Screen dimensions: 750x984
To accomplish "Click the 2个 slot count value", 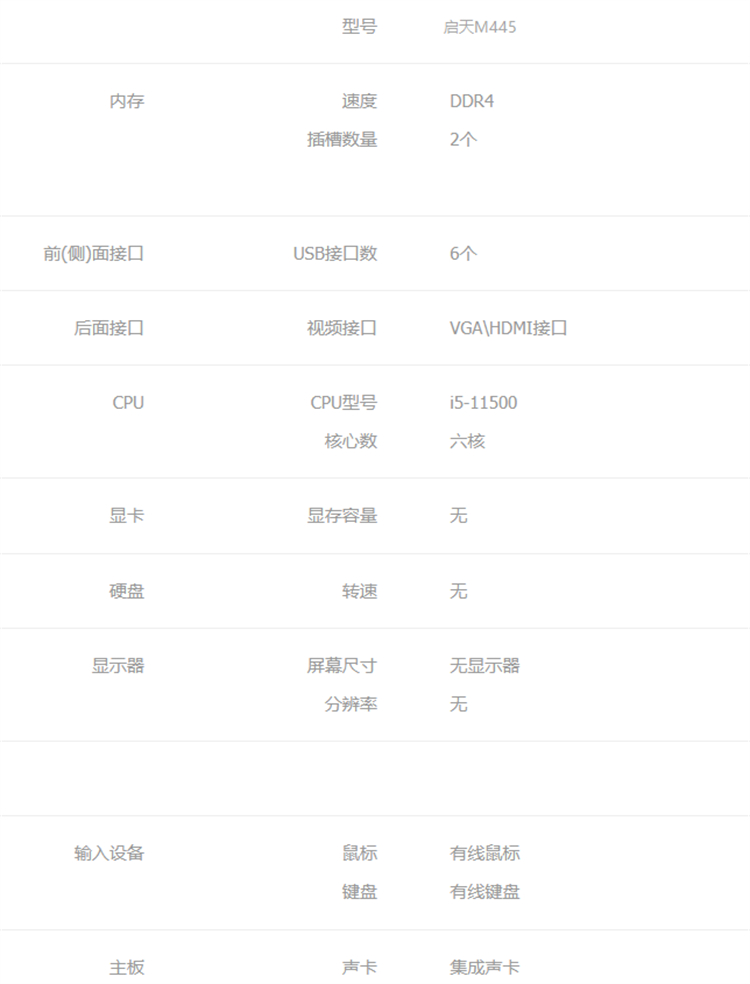I will (x=463, y=140).
